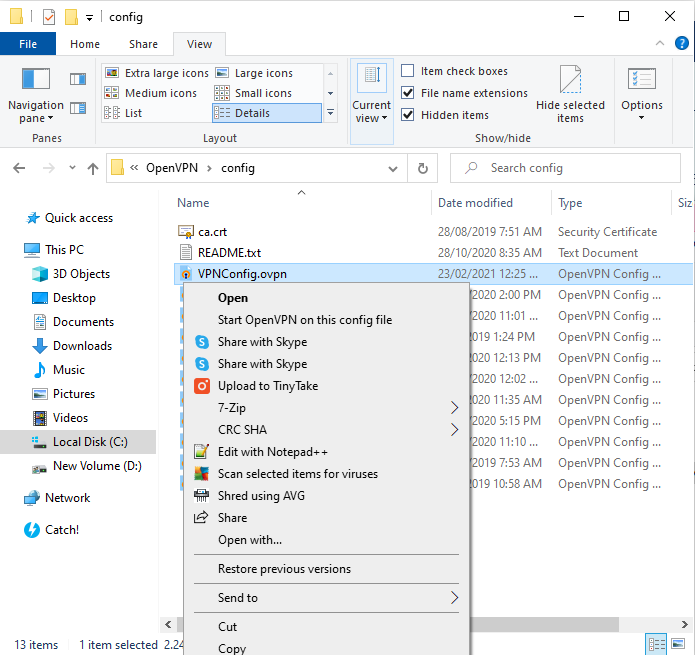The width and height of the screenshot is (695, 655).
Task: Click the 3D Objects folder icon
Action: 40,274
